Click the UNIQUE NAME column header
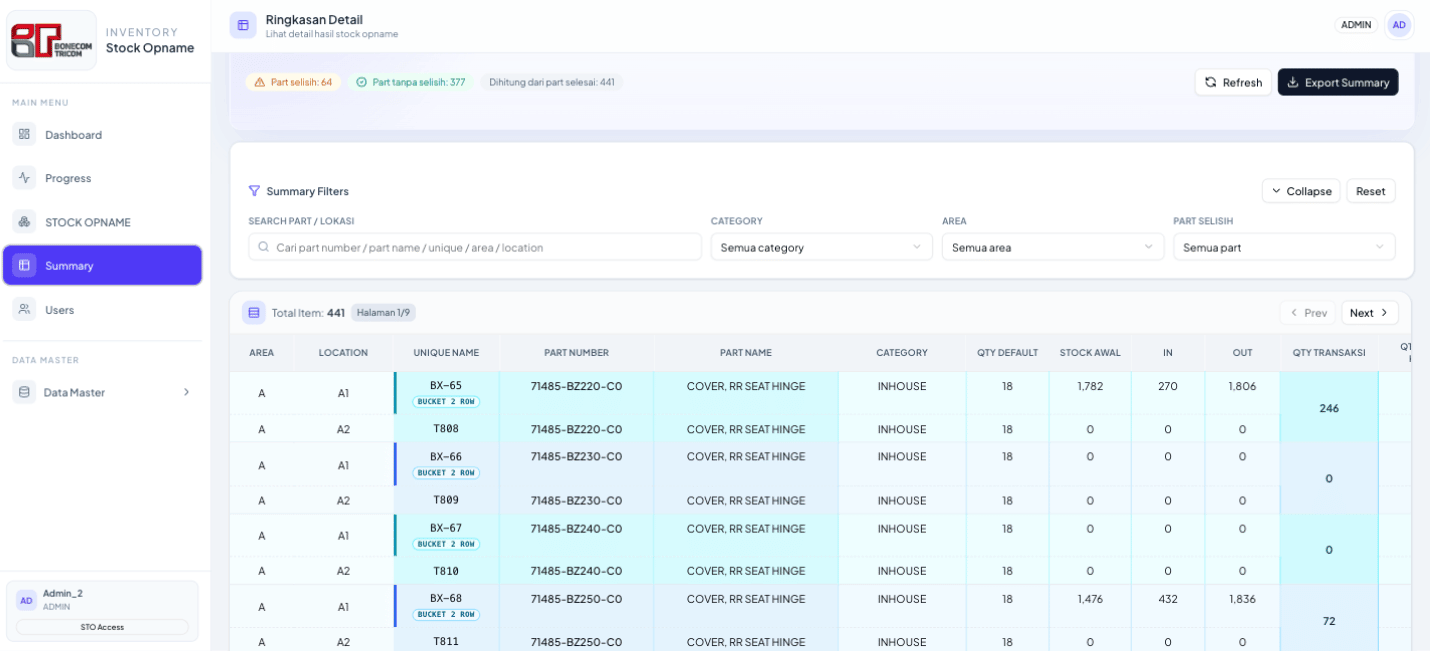The height and width of the screenshot is (651, 1430). coord(446,353)
